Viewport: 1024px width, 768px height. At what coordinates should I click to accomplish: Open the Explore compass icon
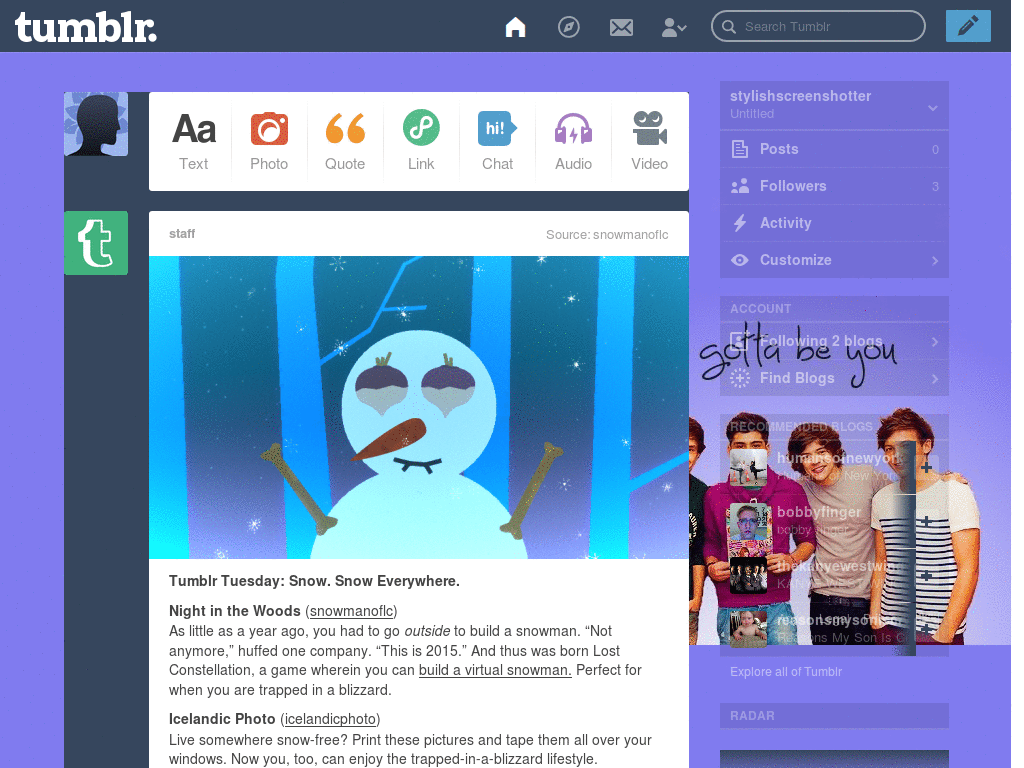point(568,27)
